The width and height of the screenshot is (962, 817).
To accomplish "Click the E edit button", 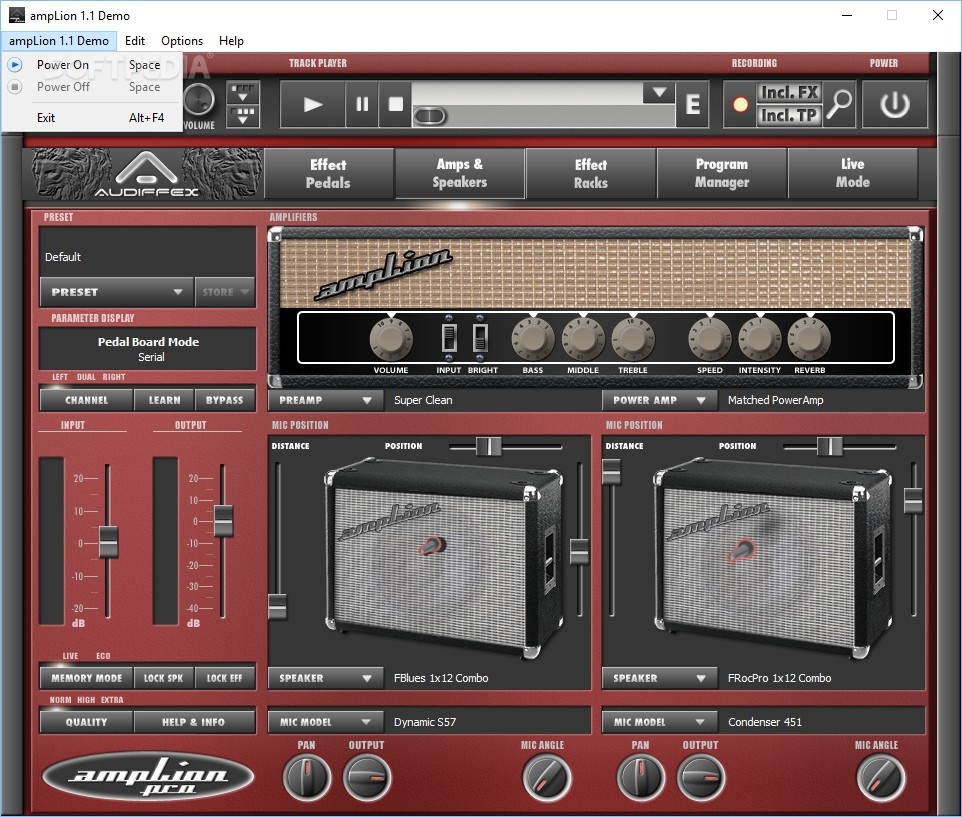I will coord(693,104).
